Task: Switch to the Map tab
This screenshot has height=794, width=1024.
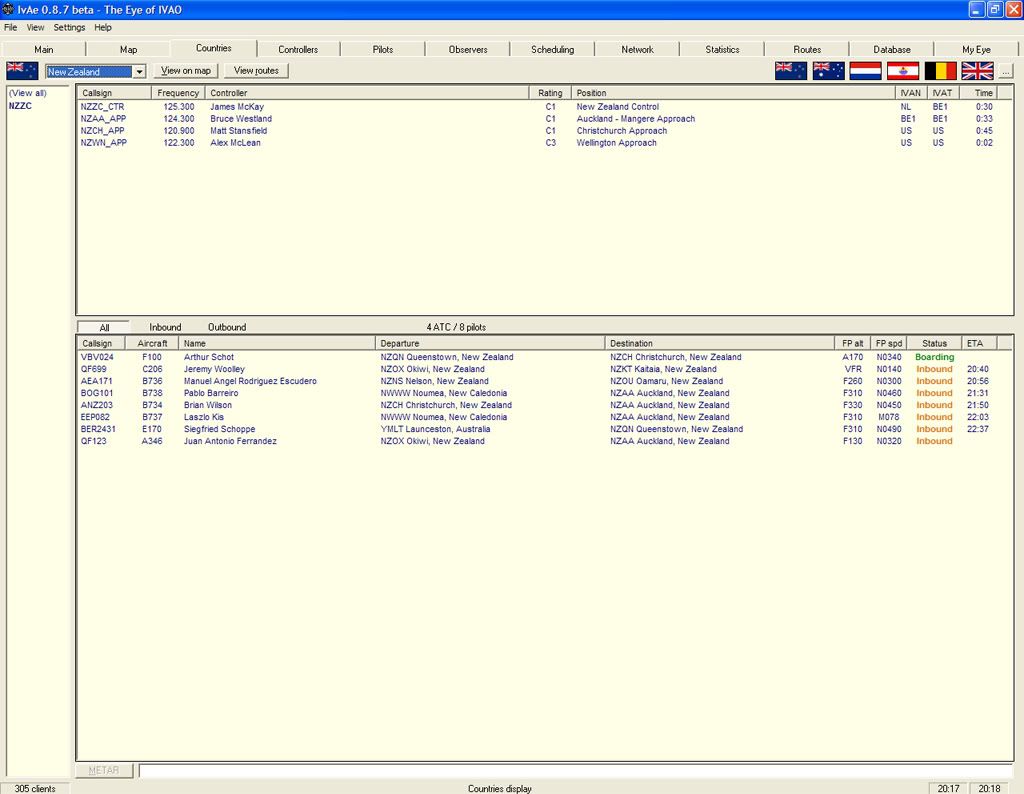Action: 128,49
